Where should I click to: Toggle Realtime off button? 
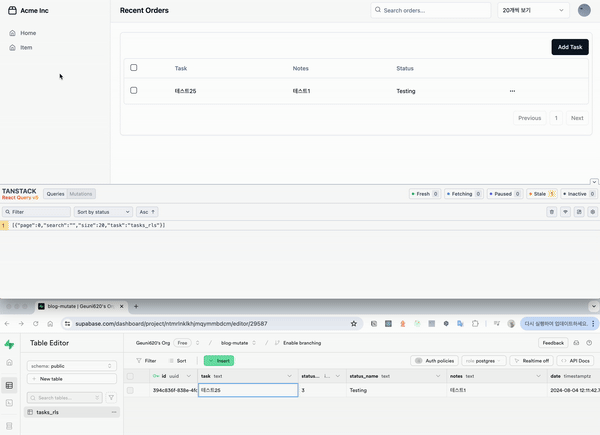click(532, 361)
